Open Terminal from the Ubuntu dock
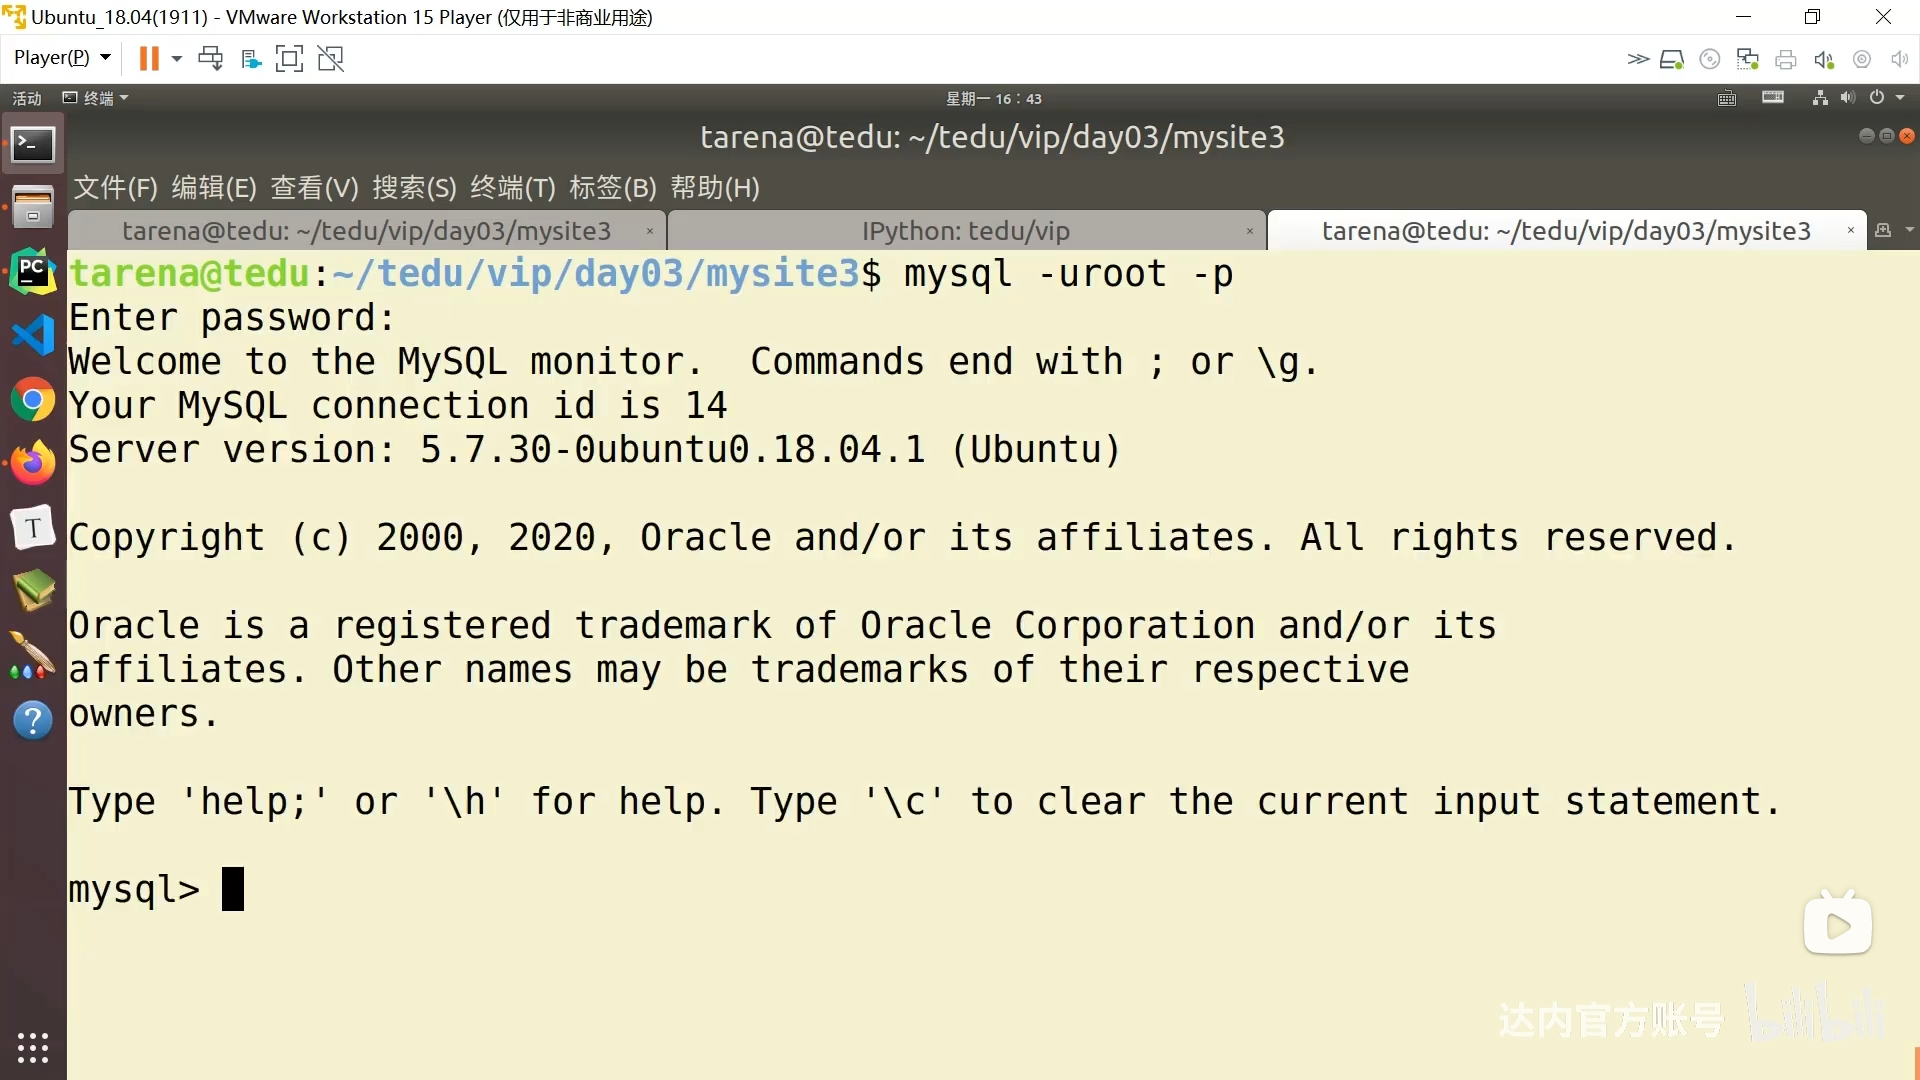Image resolution: width=1920 pixels, height=1080 pixels. pos(33,145)
